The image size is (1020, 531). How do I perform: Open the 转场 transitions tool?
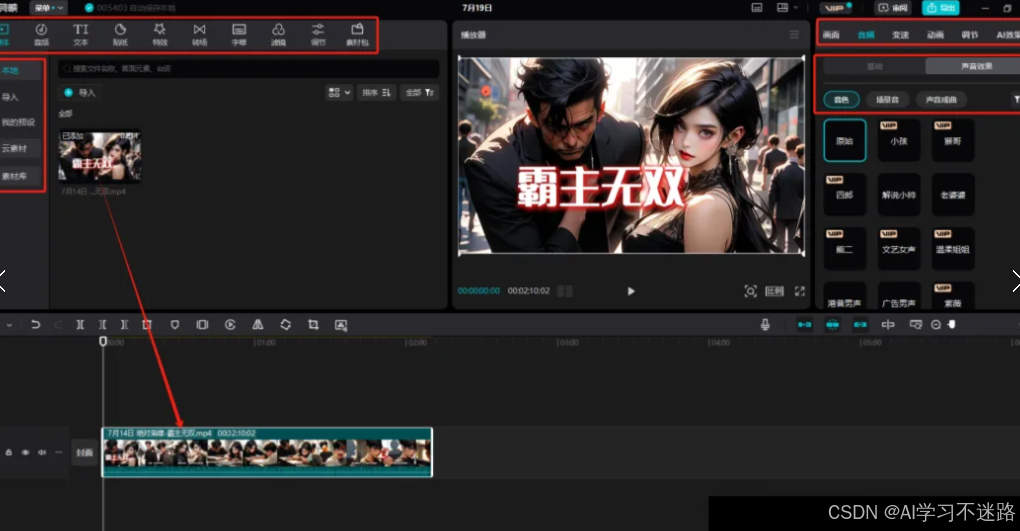(x=199, y=34)
